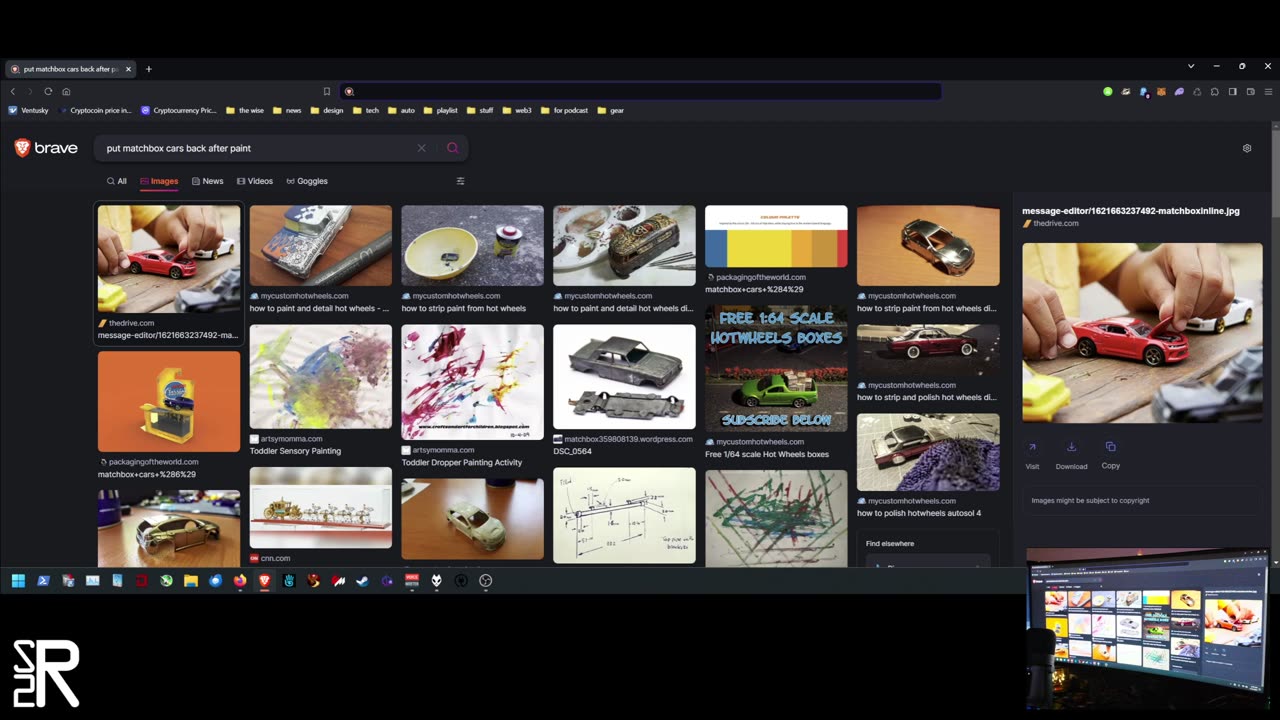Open the purple Phantom extension icon
This screenshot has width=1280, height=720.
[1179, 91]
